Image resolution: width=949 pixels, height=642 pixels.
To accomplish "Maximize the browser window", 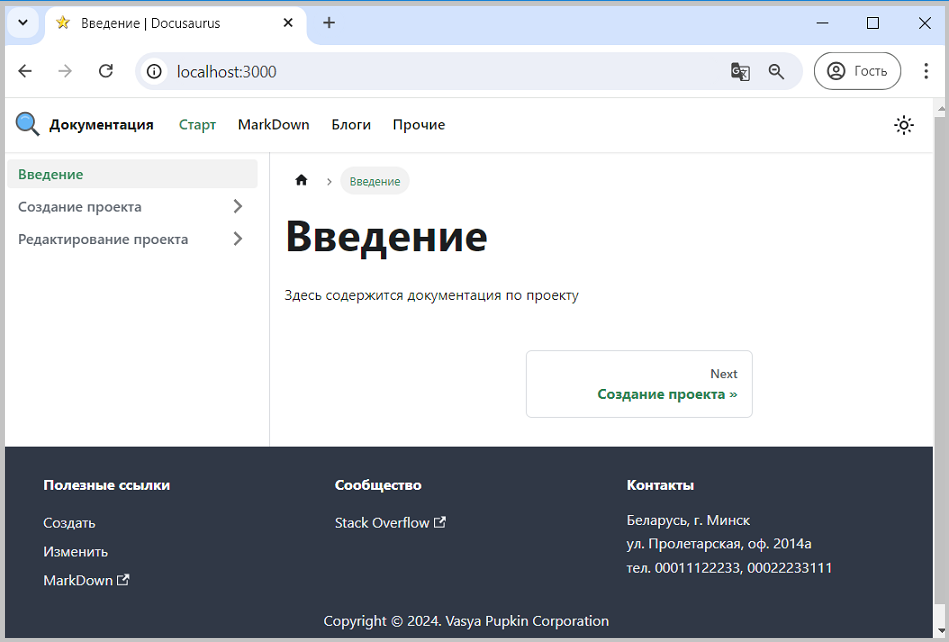I will 873,23.
